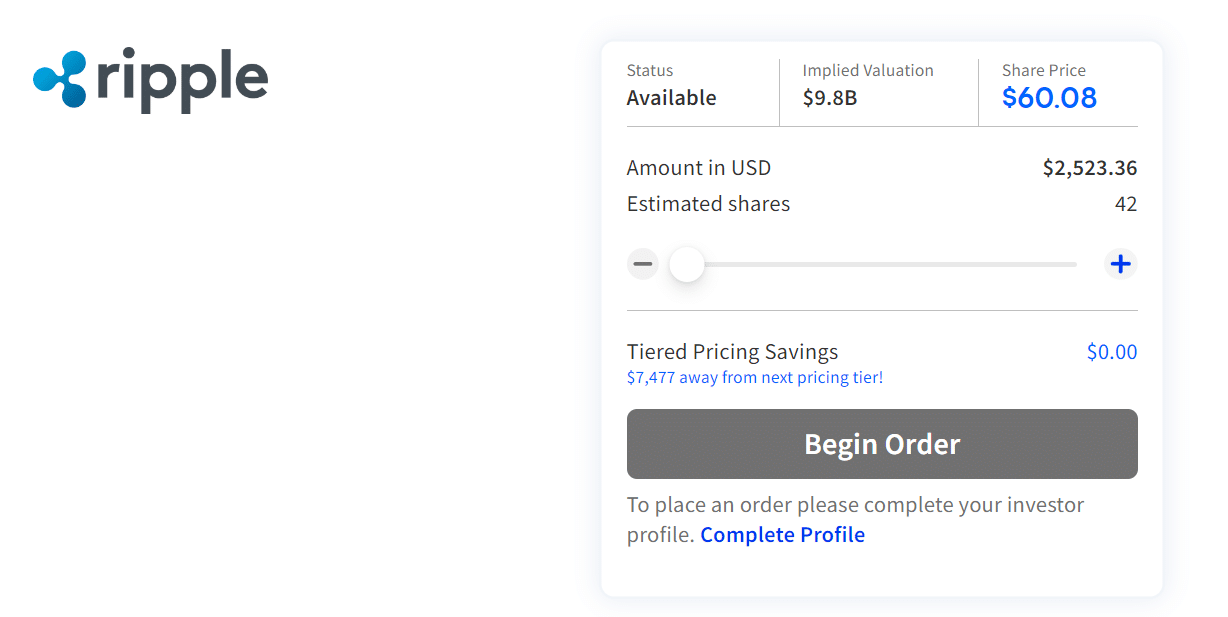1228x617 pixels.
Task: Select the Share Price label
Action: click(1043, 71)
